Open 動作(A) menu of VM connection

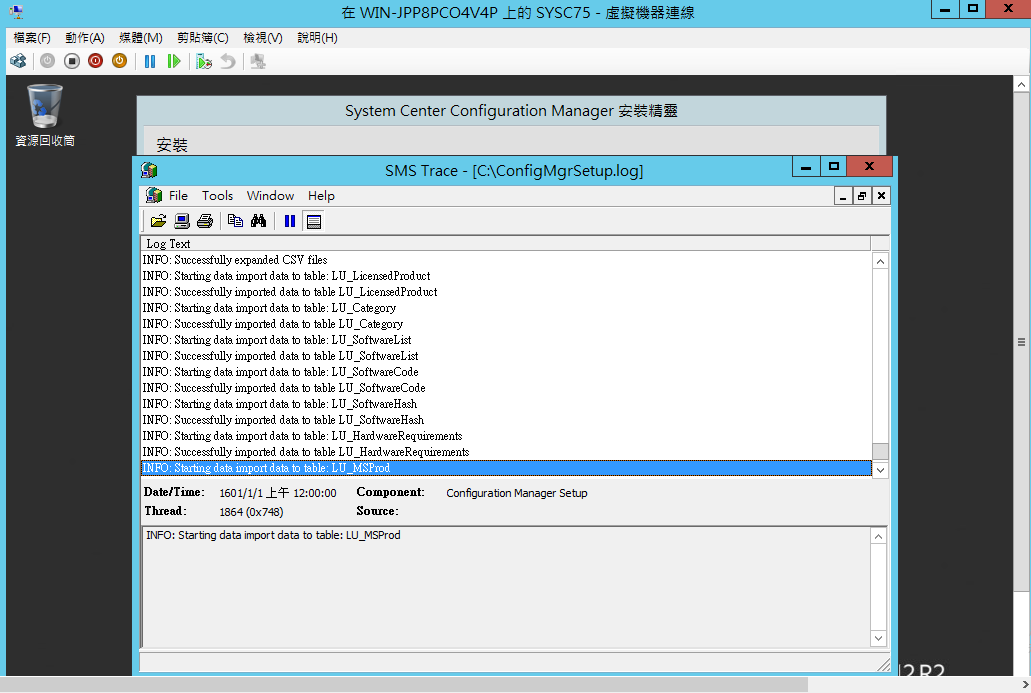(x=85, y=37)
